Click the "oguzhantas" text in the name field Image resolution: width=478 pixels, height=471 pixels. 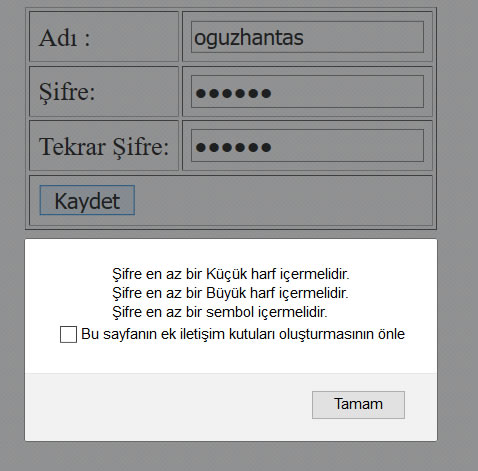pyautogui.click(x=249, y=37)
